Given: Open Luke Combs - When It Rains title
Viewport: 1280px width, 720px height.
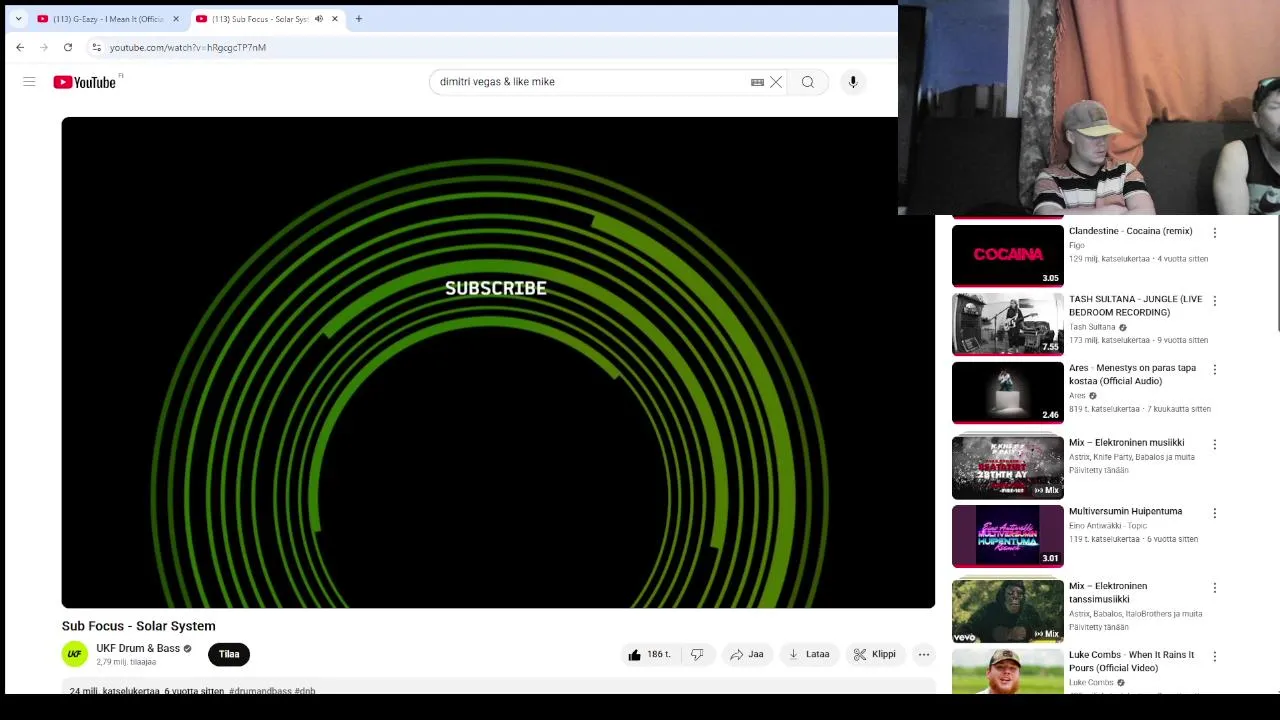Looking at the screenshot, I should [1132, 661].
